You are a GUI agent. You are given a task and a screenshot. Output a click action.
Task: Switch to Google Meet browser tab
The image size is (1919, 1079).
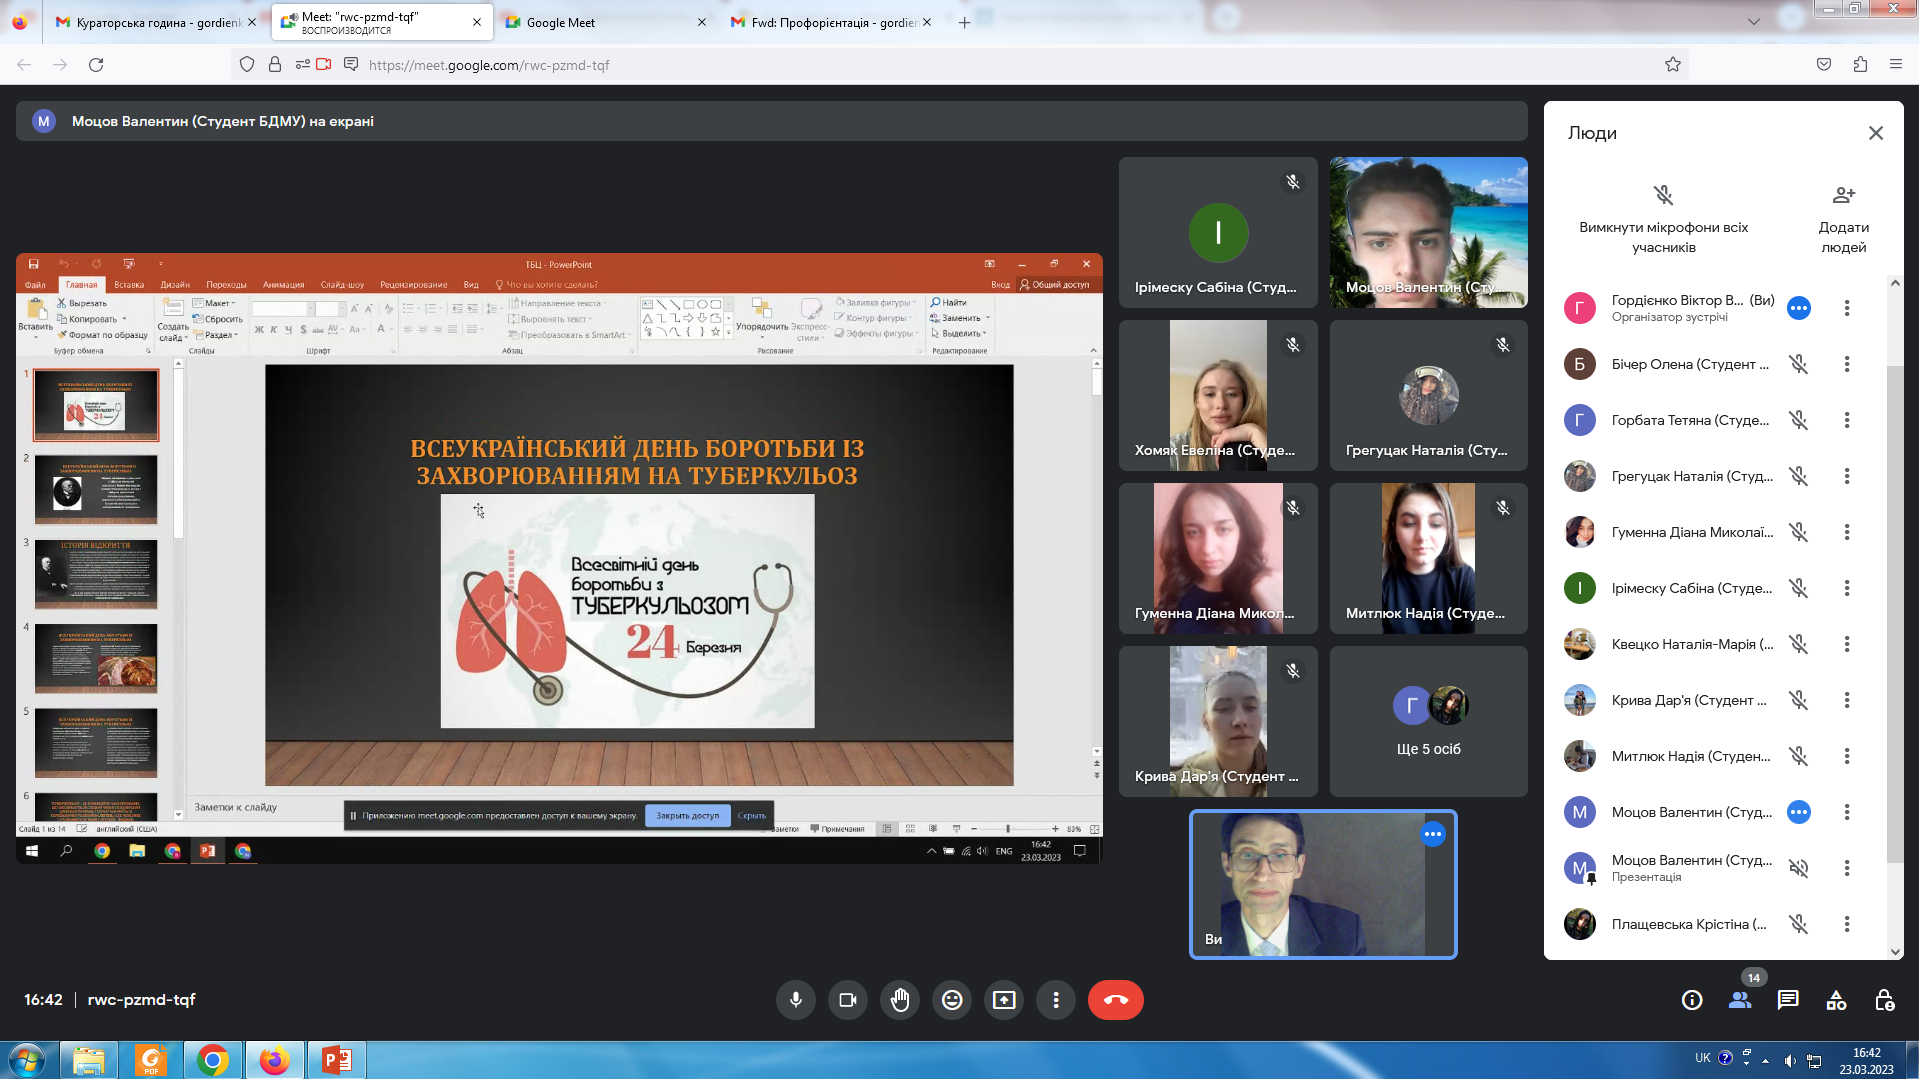[x=605, y=22]
